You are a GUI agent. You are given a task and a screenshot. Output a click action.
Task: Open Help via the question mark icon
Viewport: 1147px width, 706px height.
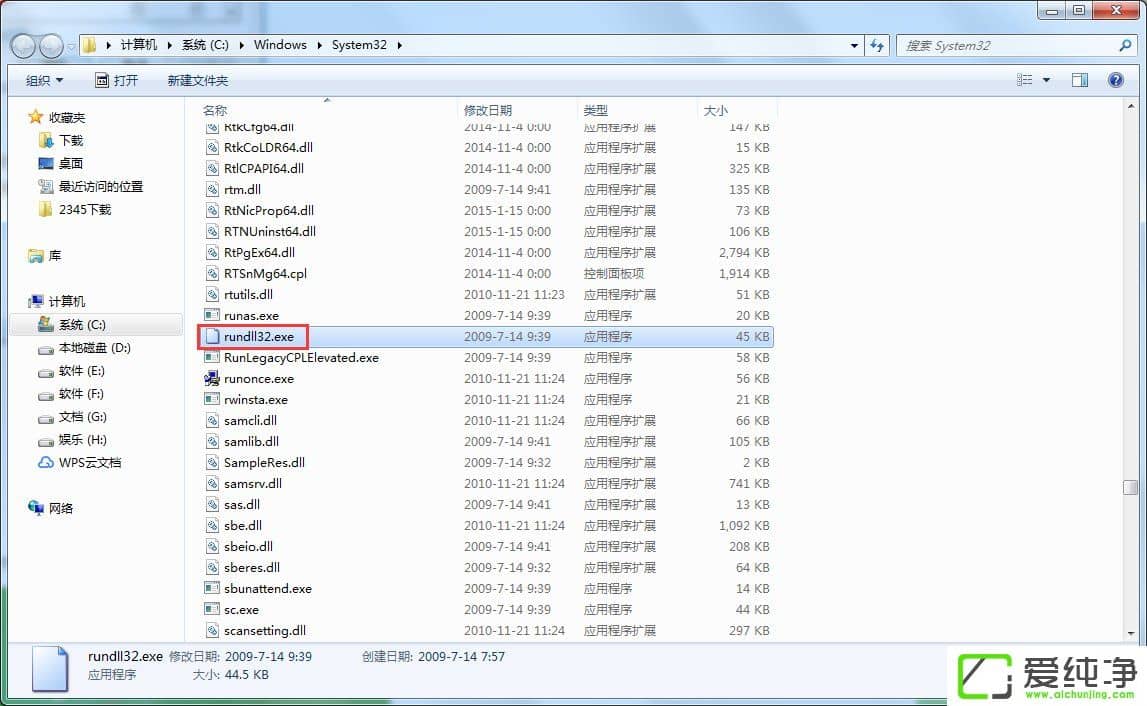pos(1118,79)
